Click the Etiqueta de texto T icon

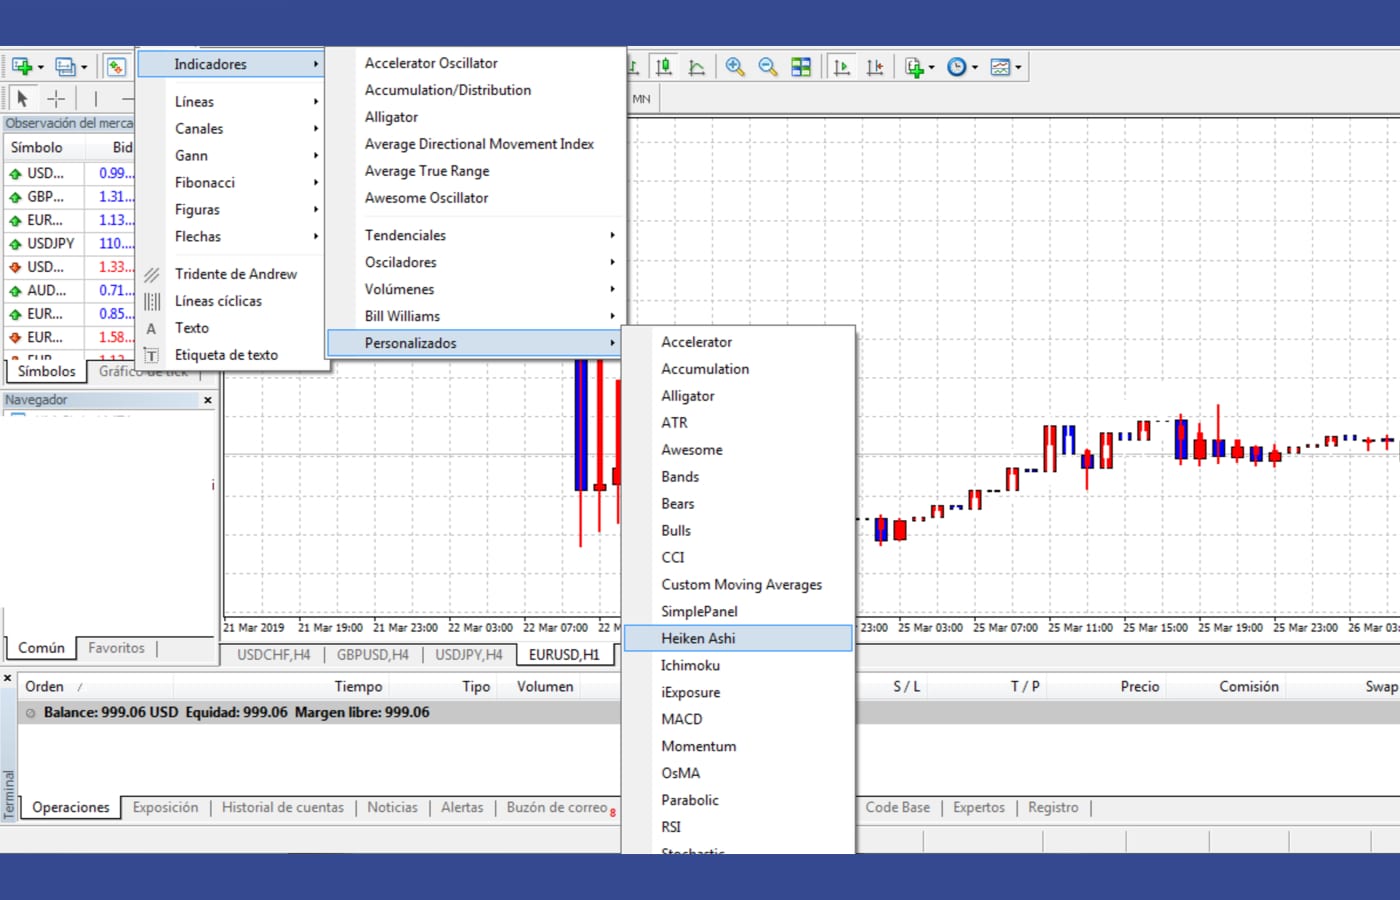(152, 355)
